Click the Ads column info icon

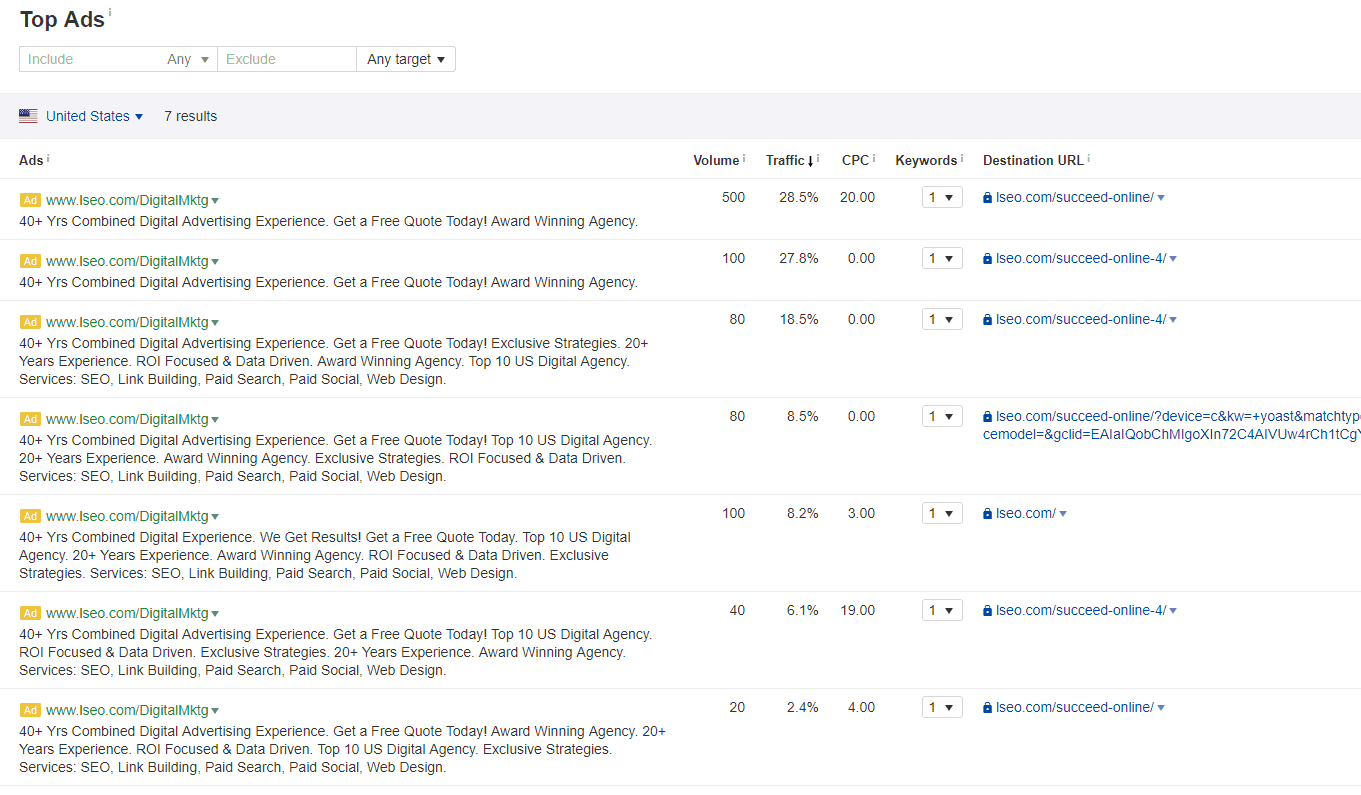coord(46,156)
